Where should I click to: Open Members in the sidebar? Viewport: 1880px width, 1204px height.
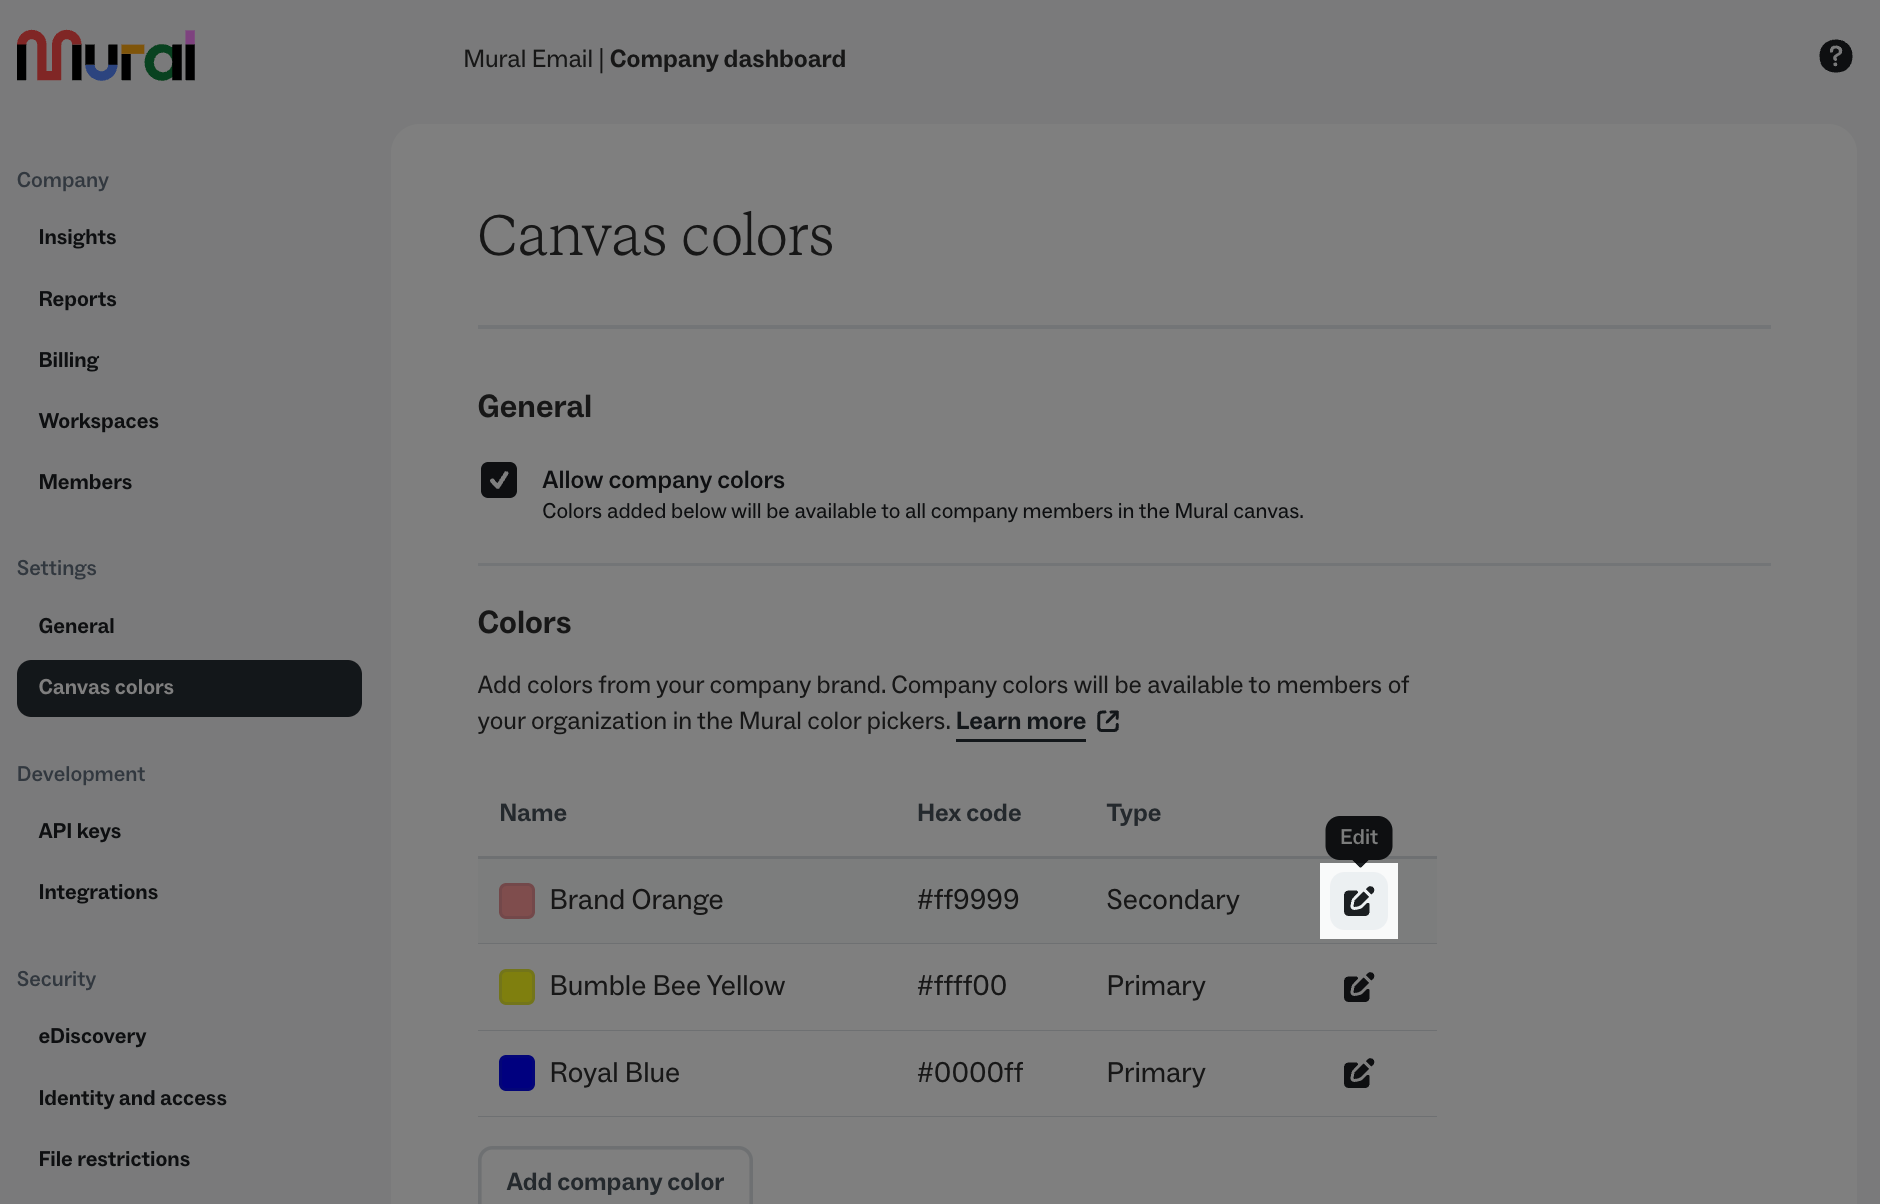click(x=85, y=482)
